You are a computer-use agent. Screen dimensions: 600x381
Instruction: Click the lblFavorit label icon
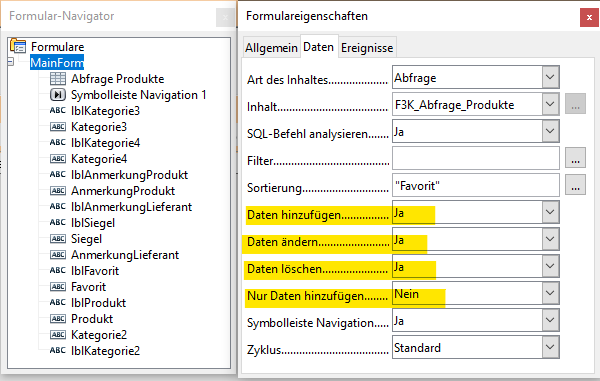tap(58, 270)
